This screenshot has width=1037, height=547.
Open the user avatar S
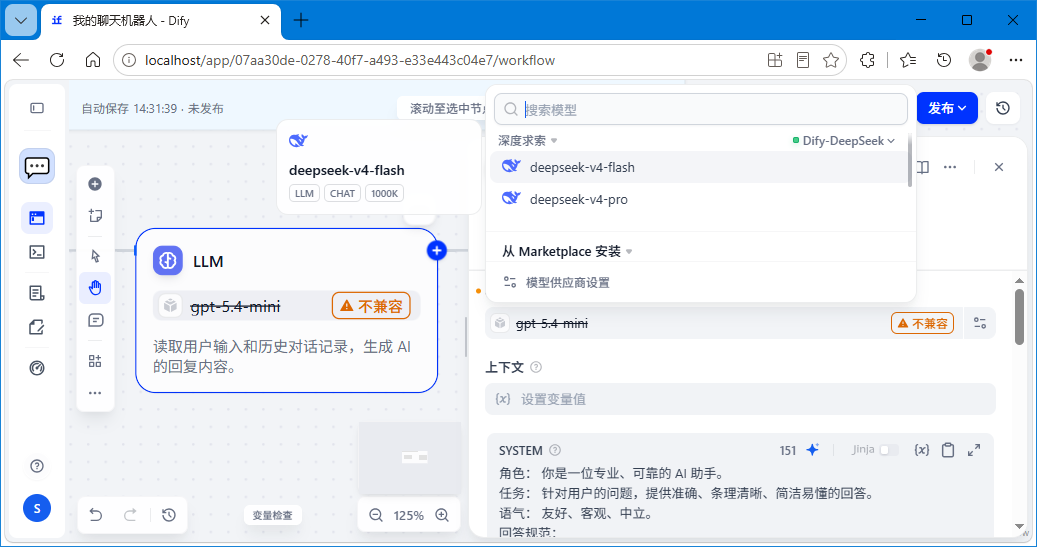click(37, 508)
